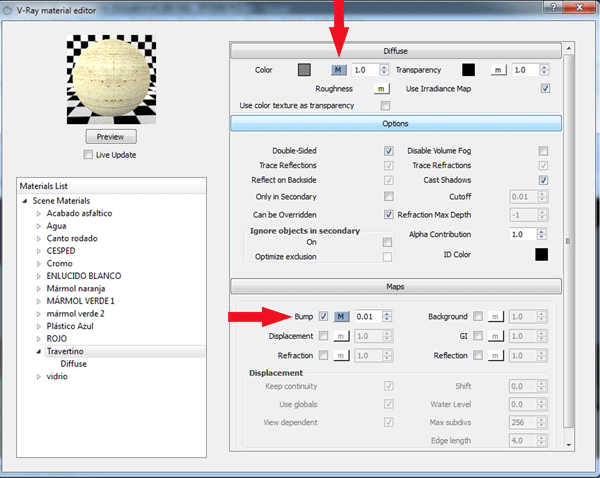The height and width of the screenshot is (478, 600).
Task: Collapse the Scene Materials tree
Action: tap(25, 201)
